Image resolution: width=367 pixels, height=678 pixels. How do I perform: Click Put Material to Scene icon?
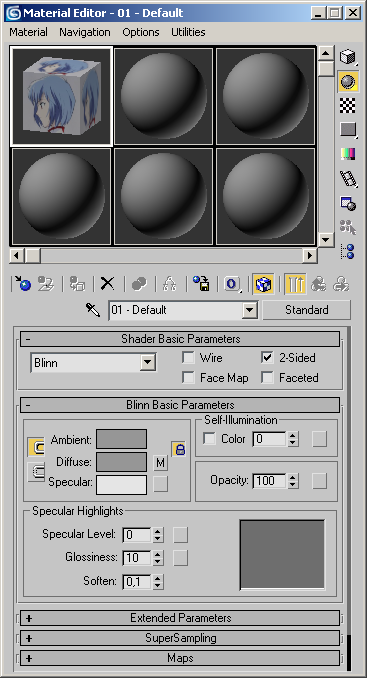tap(45, 284)
